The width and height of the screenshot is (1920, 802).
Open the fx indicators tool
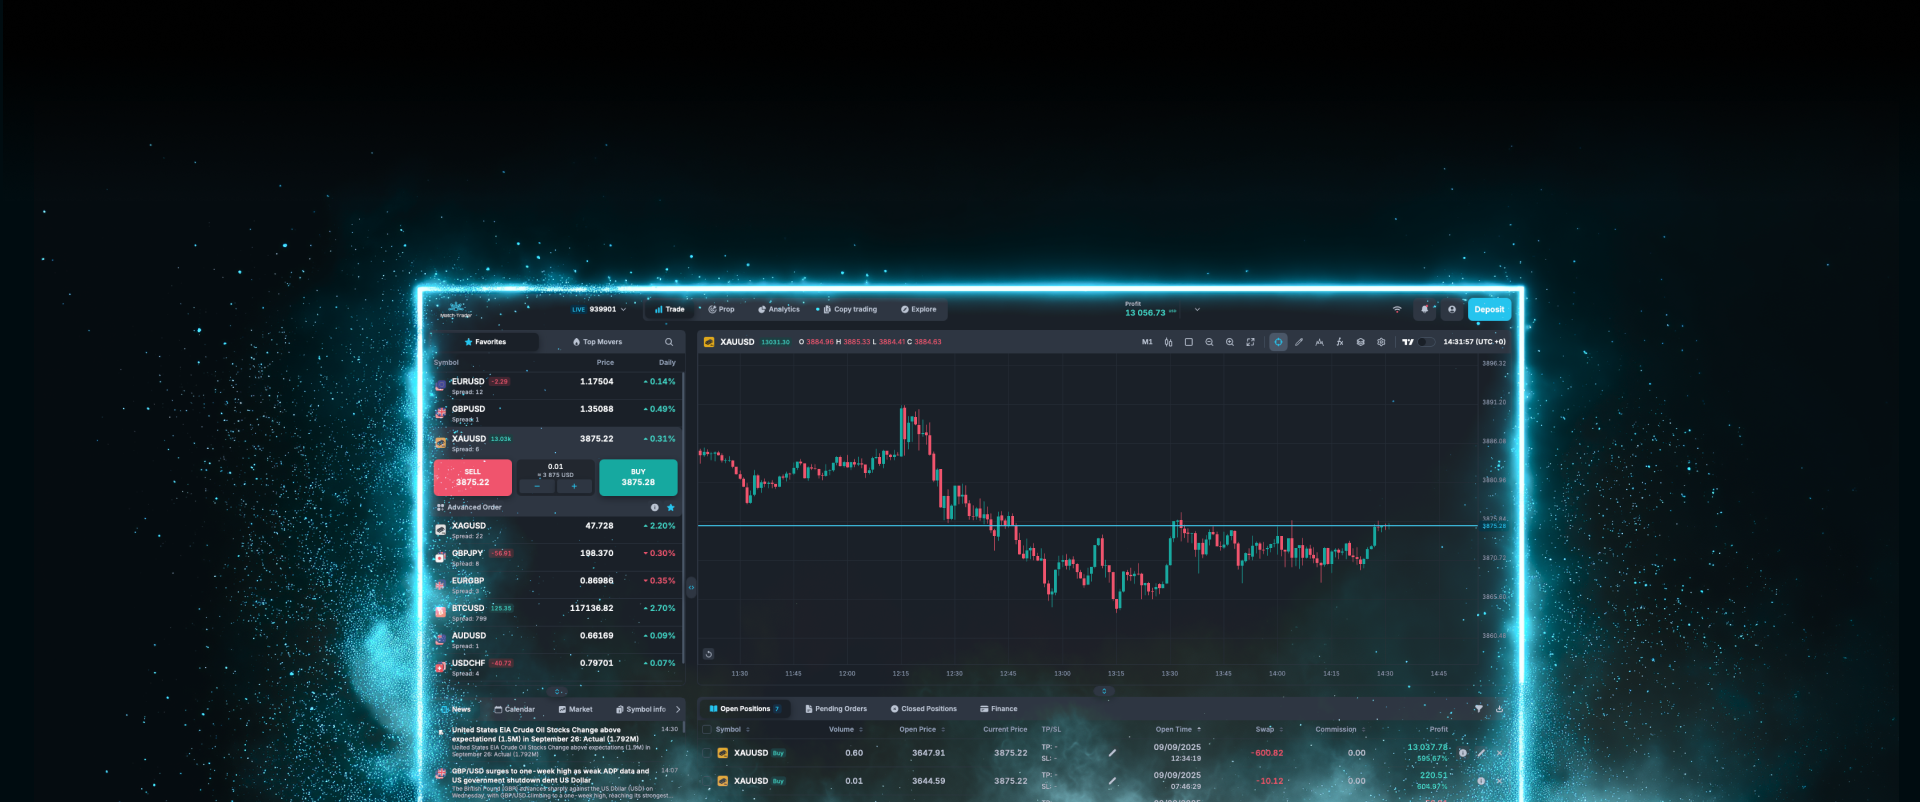[1340, 342]
